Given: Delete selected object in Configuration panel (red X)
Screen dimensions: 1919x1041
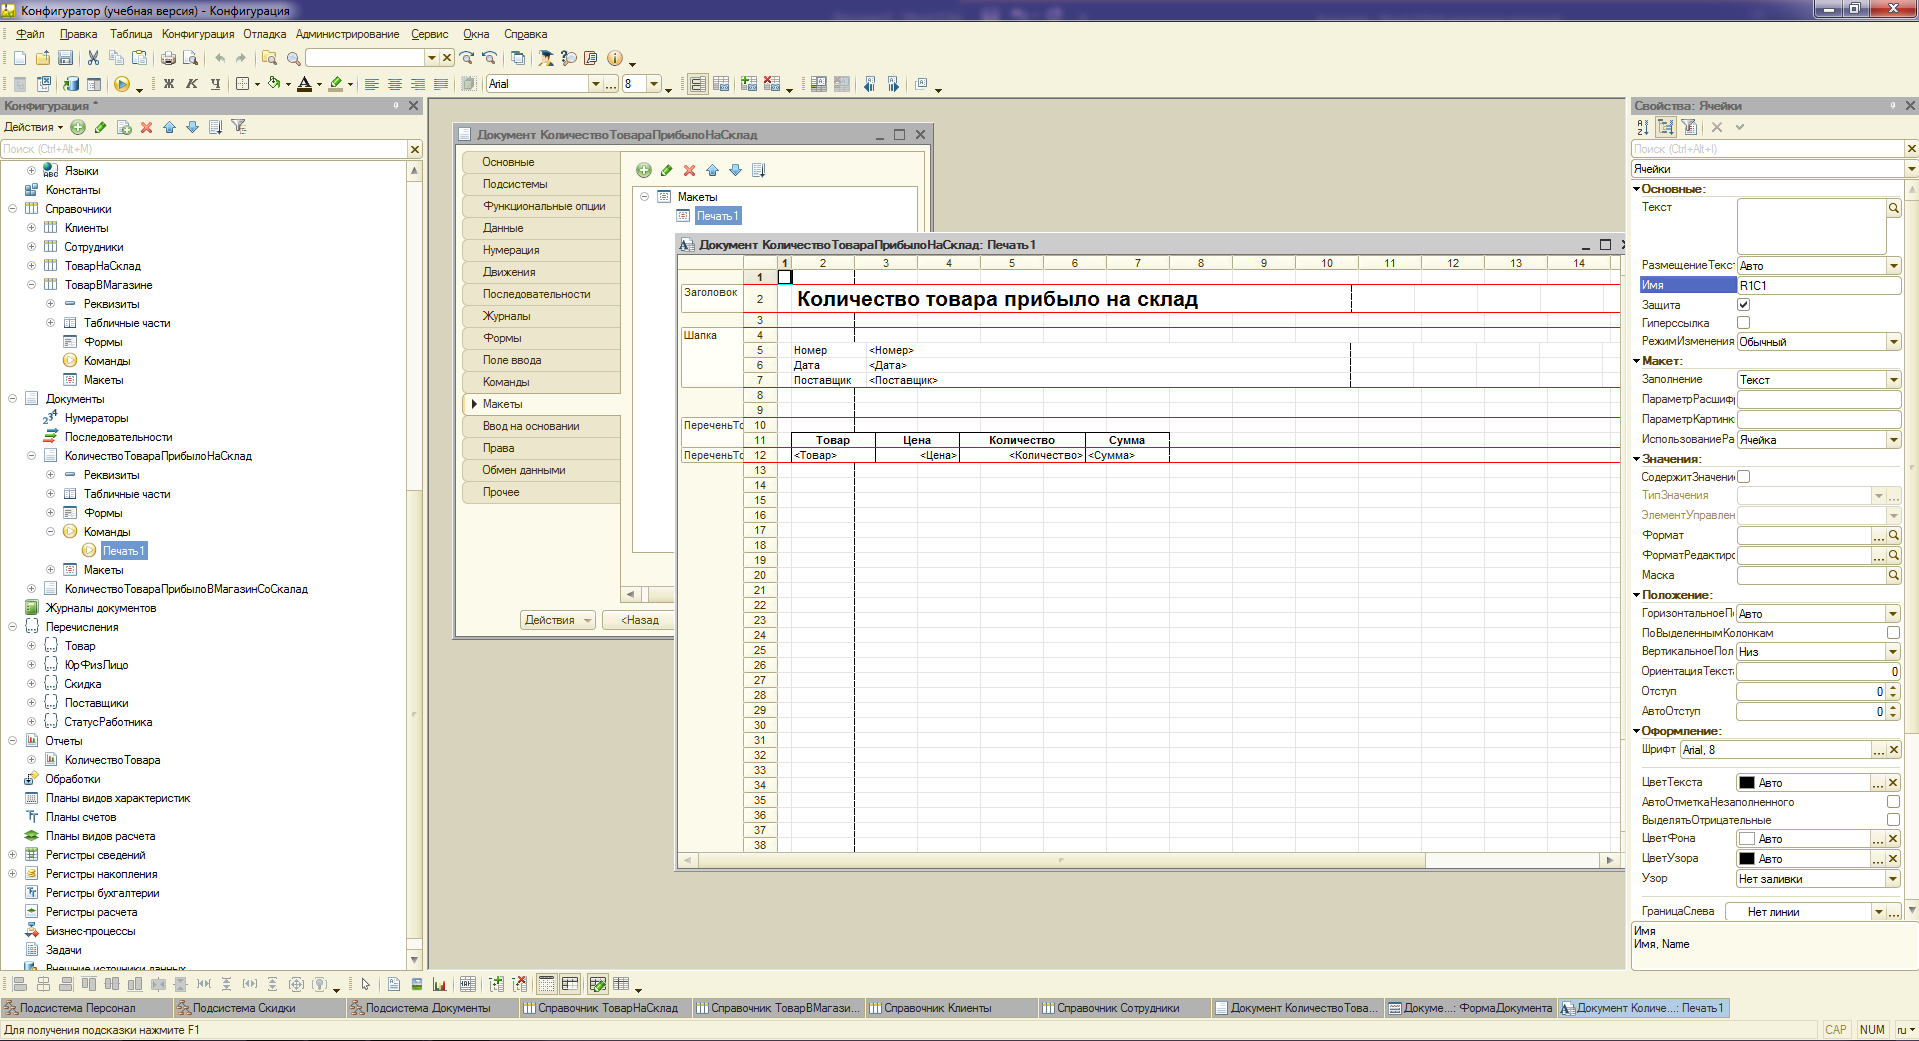Looking at the screenshot, I should 147,127.
